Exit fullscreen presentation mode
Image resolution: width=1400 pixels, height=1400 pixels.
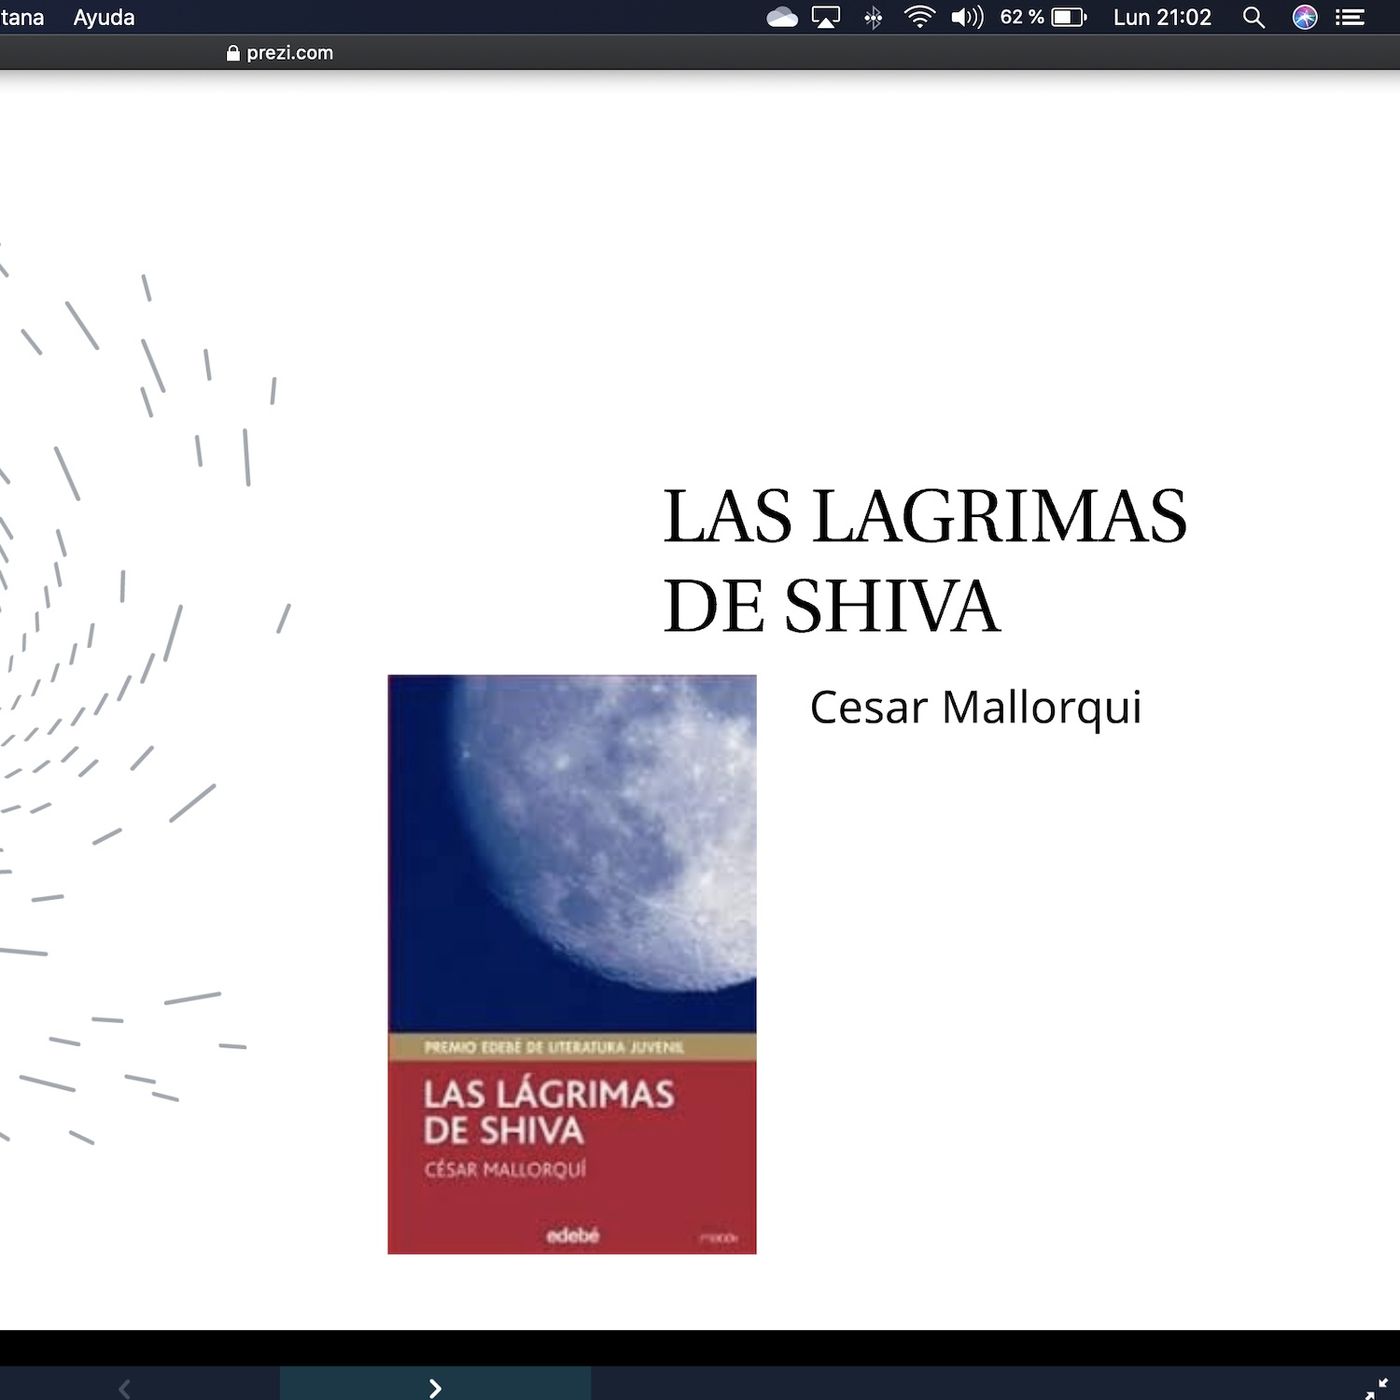click(x=1373, y=1388)
